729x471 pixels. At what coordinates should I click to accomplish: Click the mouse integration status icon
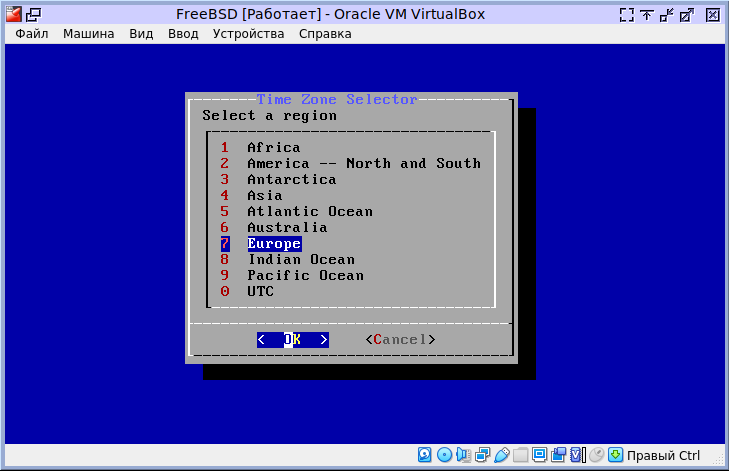click(x=596, y=455)
